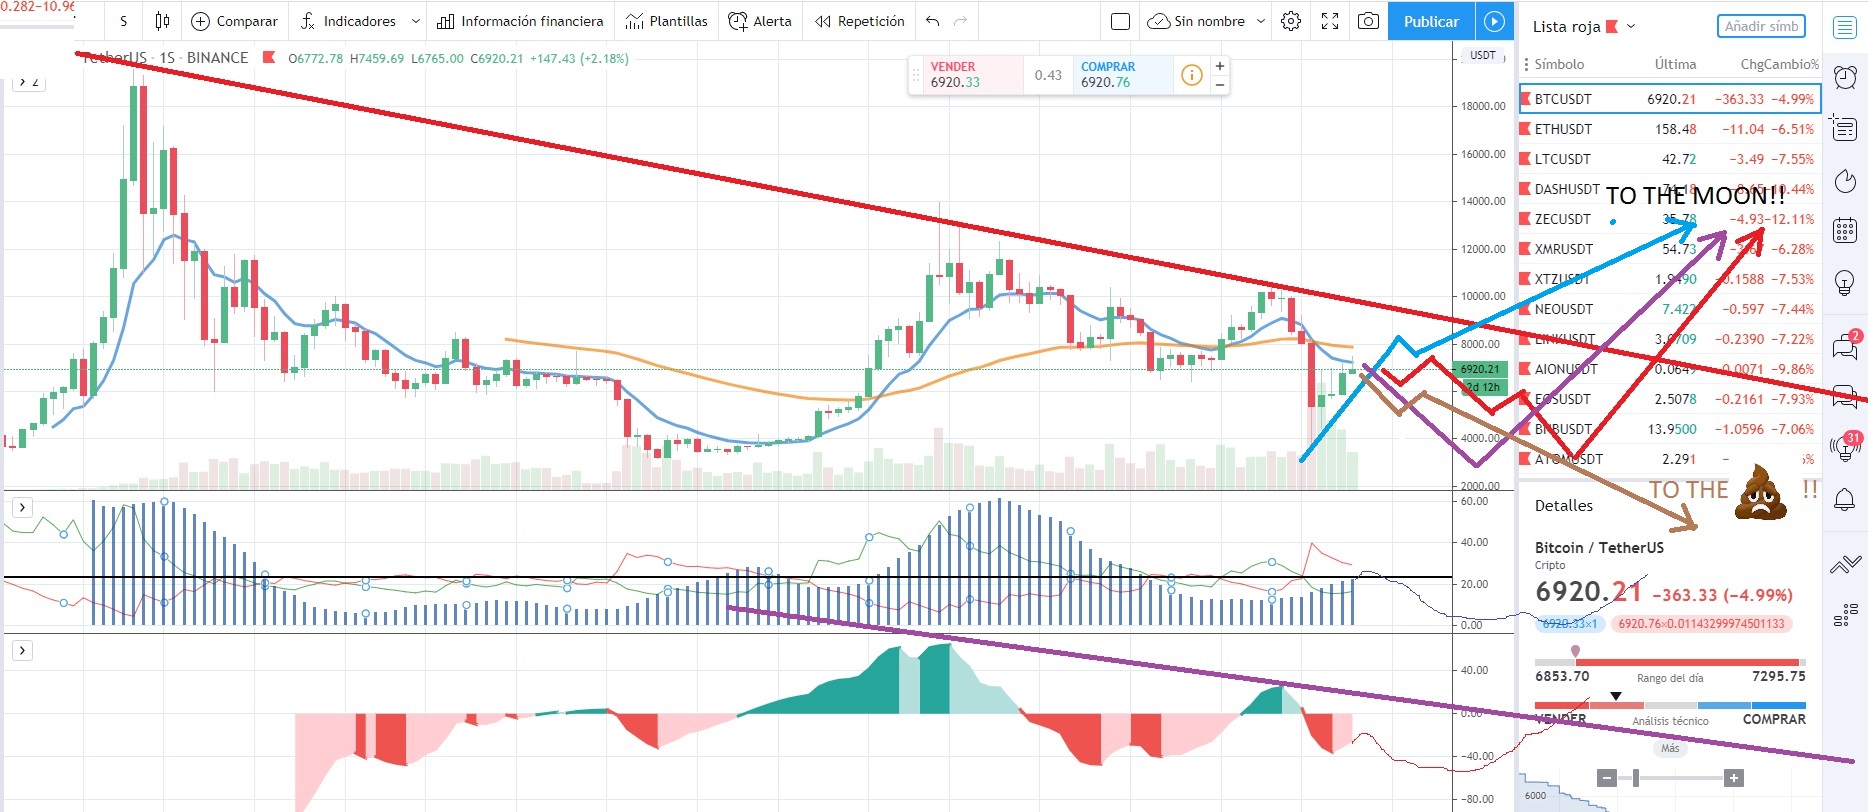Select BTCUSDT in the watchlist
1868x812 pixels.
point(1670,99)
